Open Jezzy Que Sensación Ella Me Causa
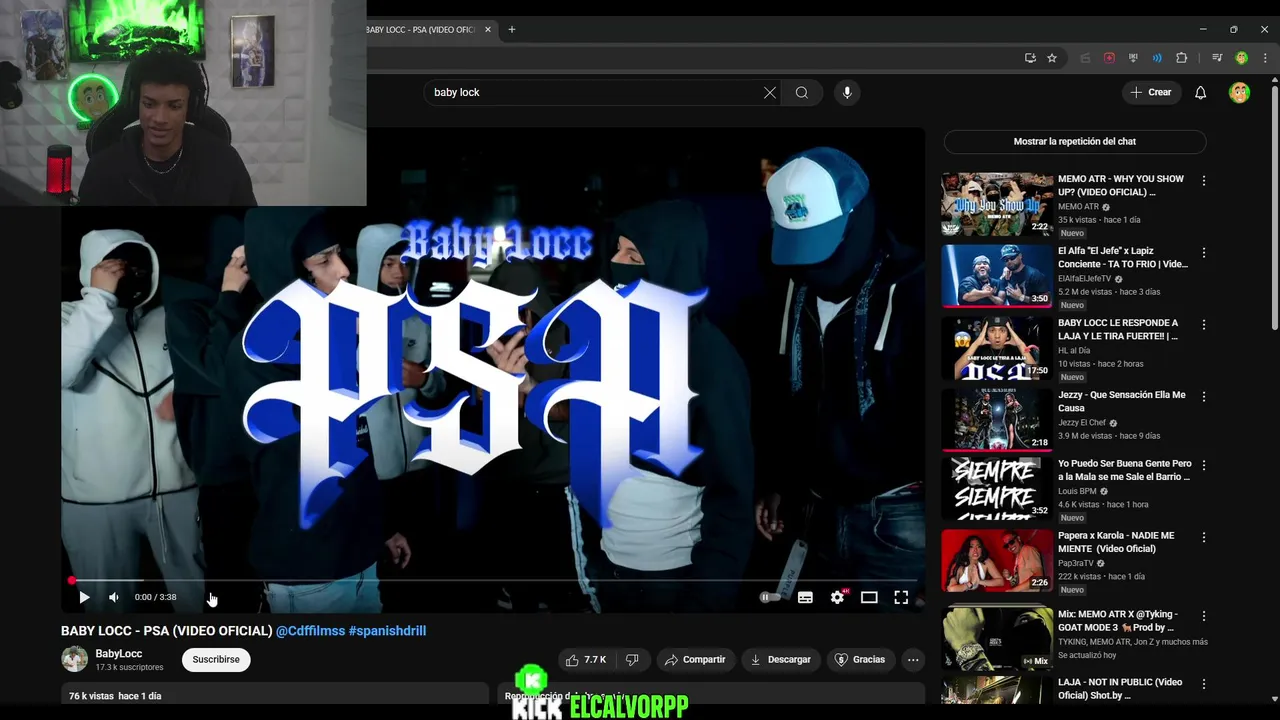 pyautogui.click(x=1121, y=401)
